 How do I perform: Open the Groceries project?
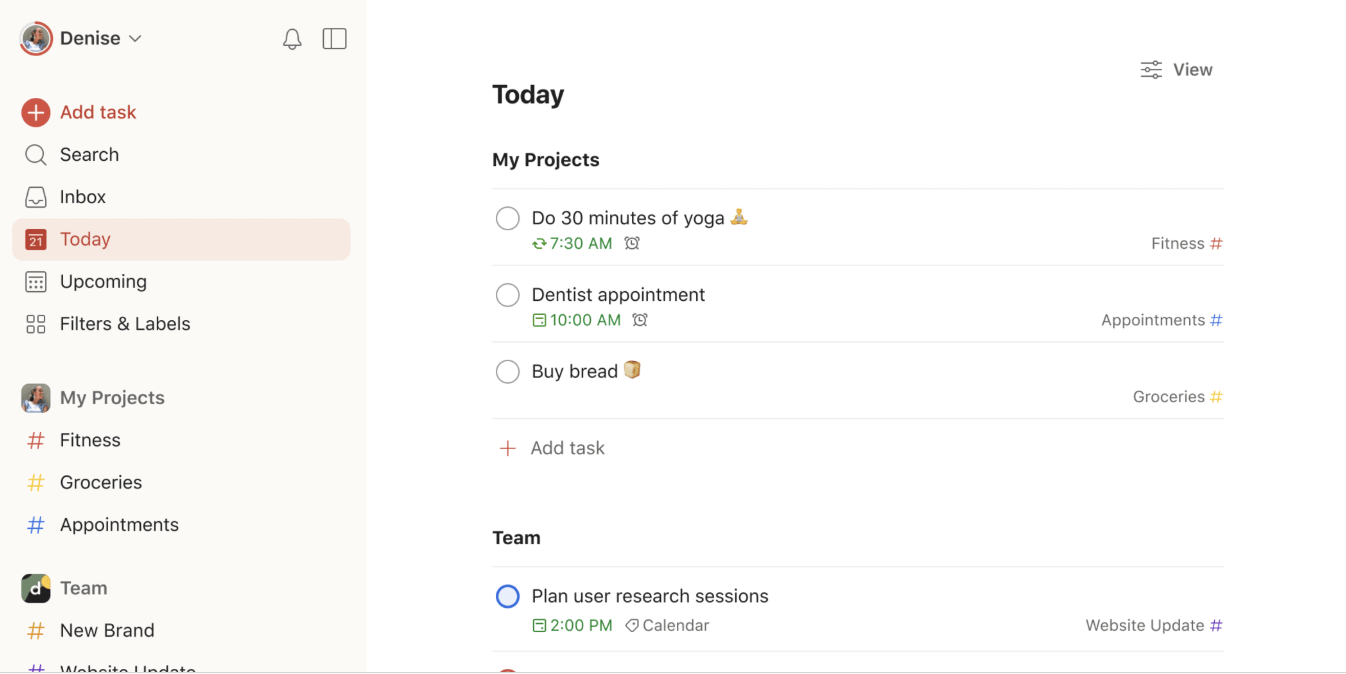[100, 483]
